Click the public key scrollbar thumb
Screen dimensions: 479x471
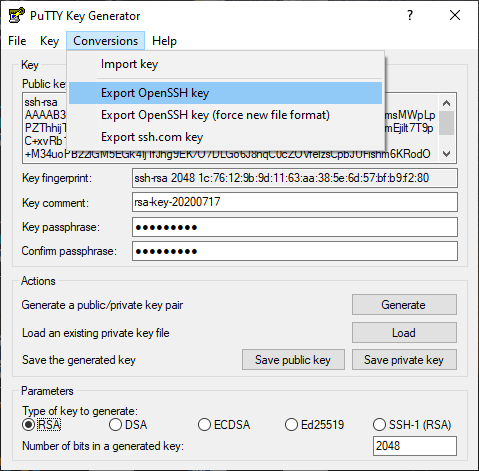[447, 123]
